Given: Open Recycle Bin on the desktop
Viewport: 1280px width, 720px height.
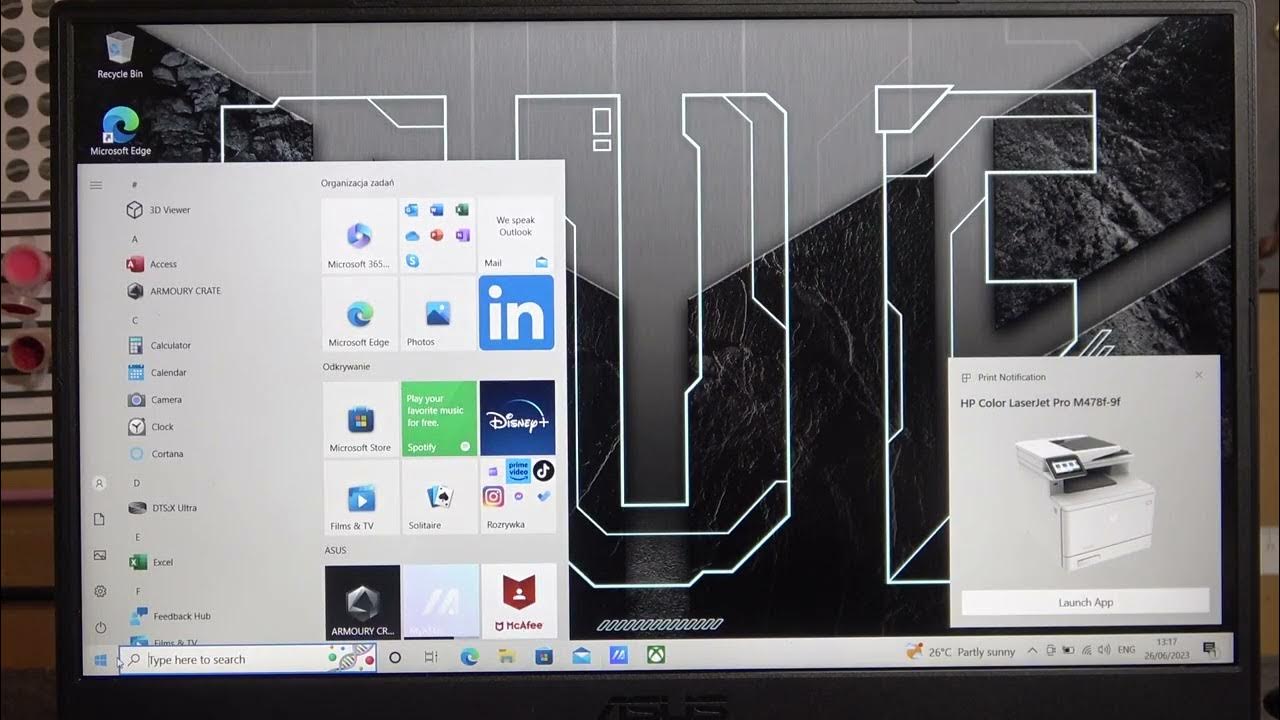Looking at the screenshot, I should pyautogui.click(x=120, y=55).
